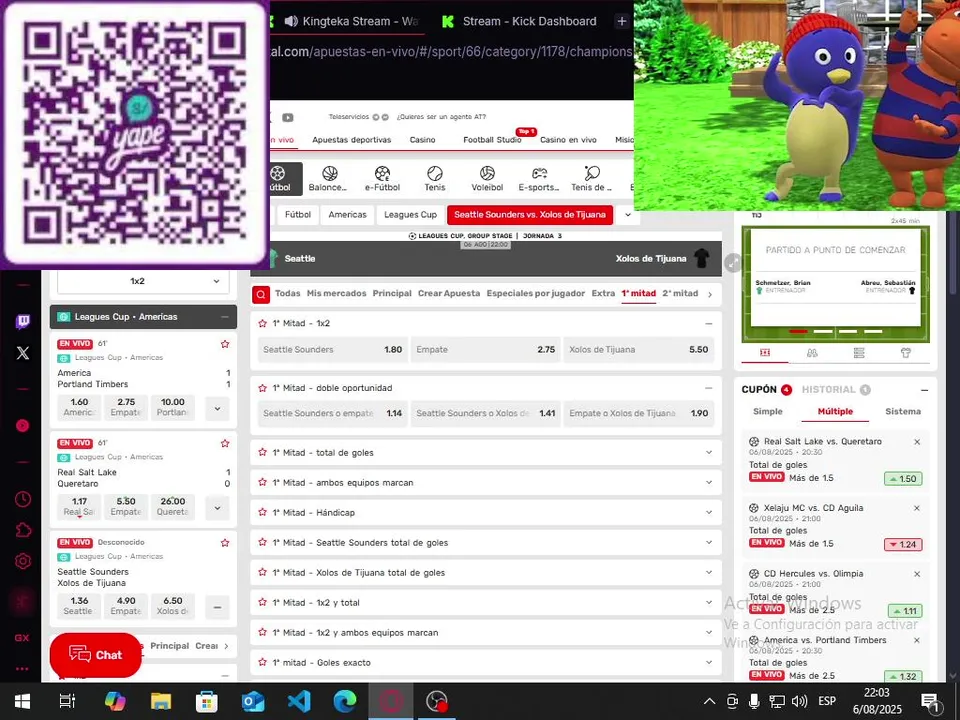Bet on Xolos de Tijuana at 5.50
Image resolution: width=960 pixels, height=720 pixels.
click(x=639, y=350)
